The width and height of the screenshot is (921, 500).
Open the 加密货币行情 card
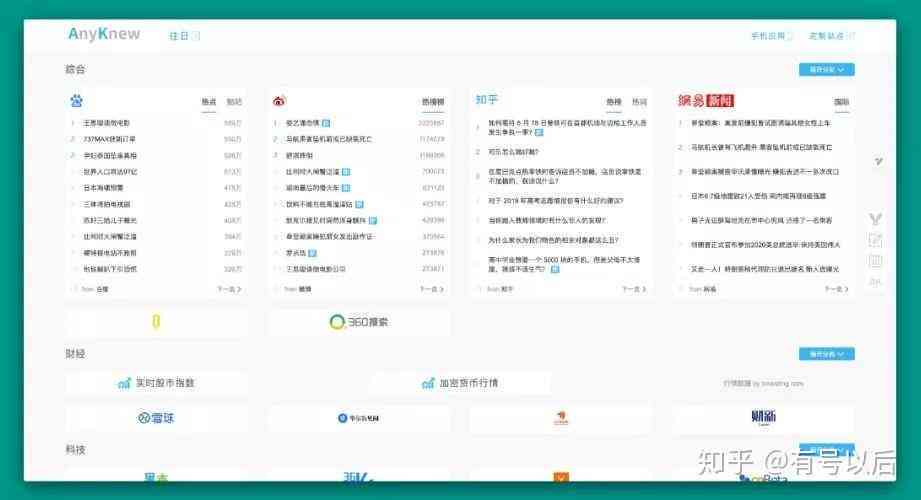point(460,383)
